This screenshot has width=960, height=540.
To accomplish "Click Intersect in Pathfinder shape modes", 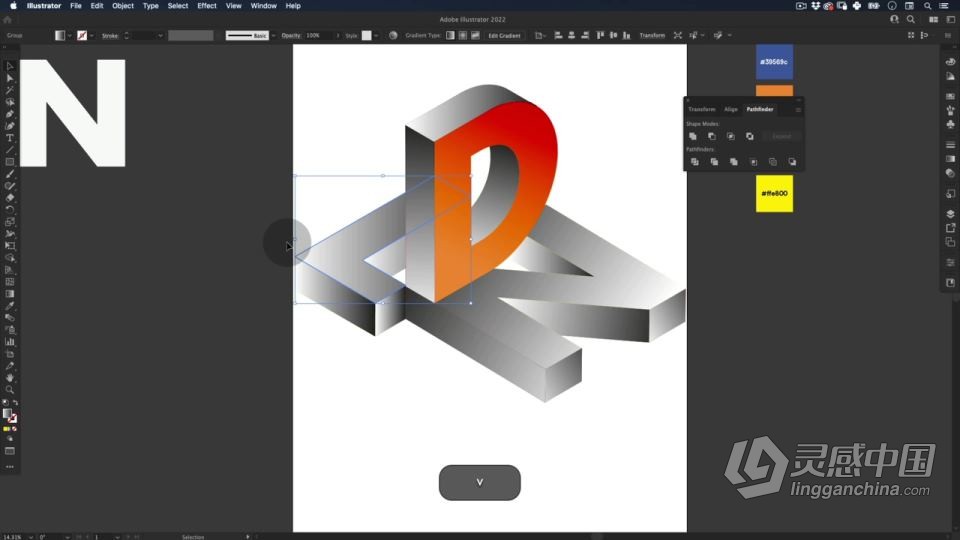I will tap(731, 136).
